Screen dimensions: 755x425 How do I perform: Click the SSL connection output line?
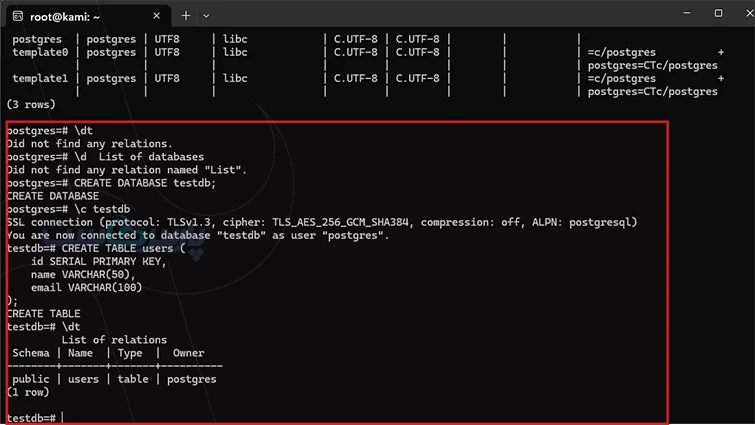pyautogui.click(x=322, y=222)
